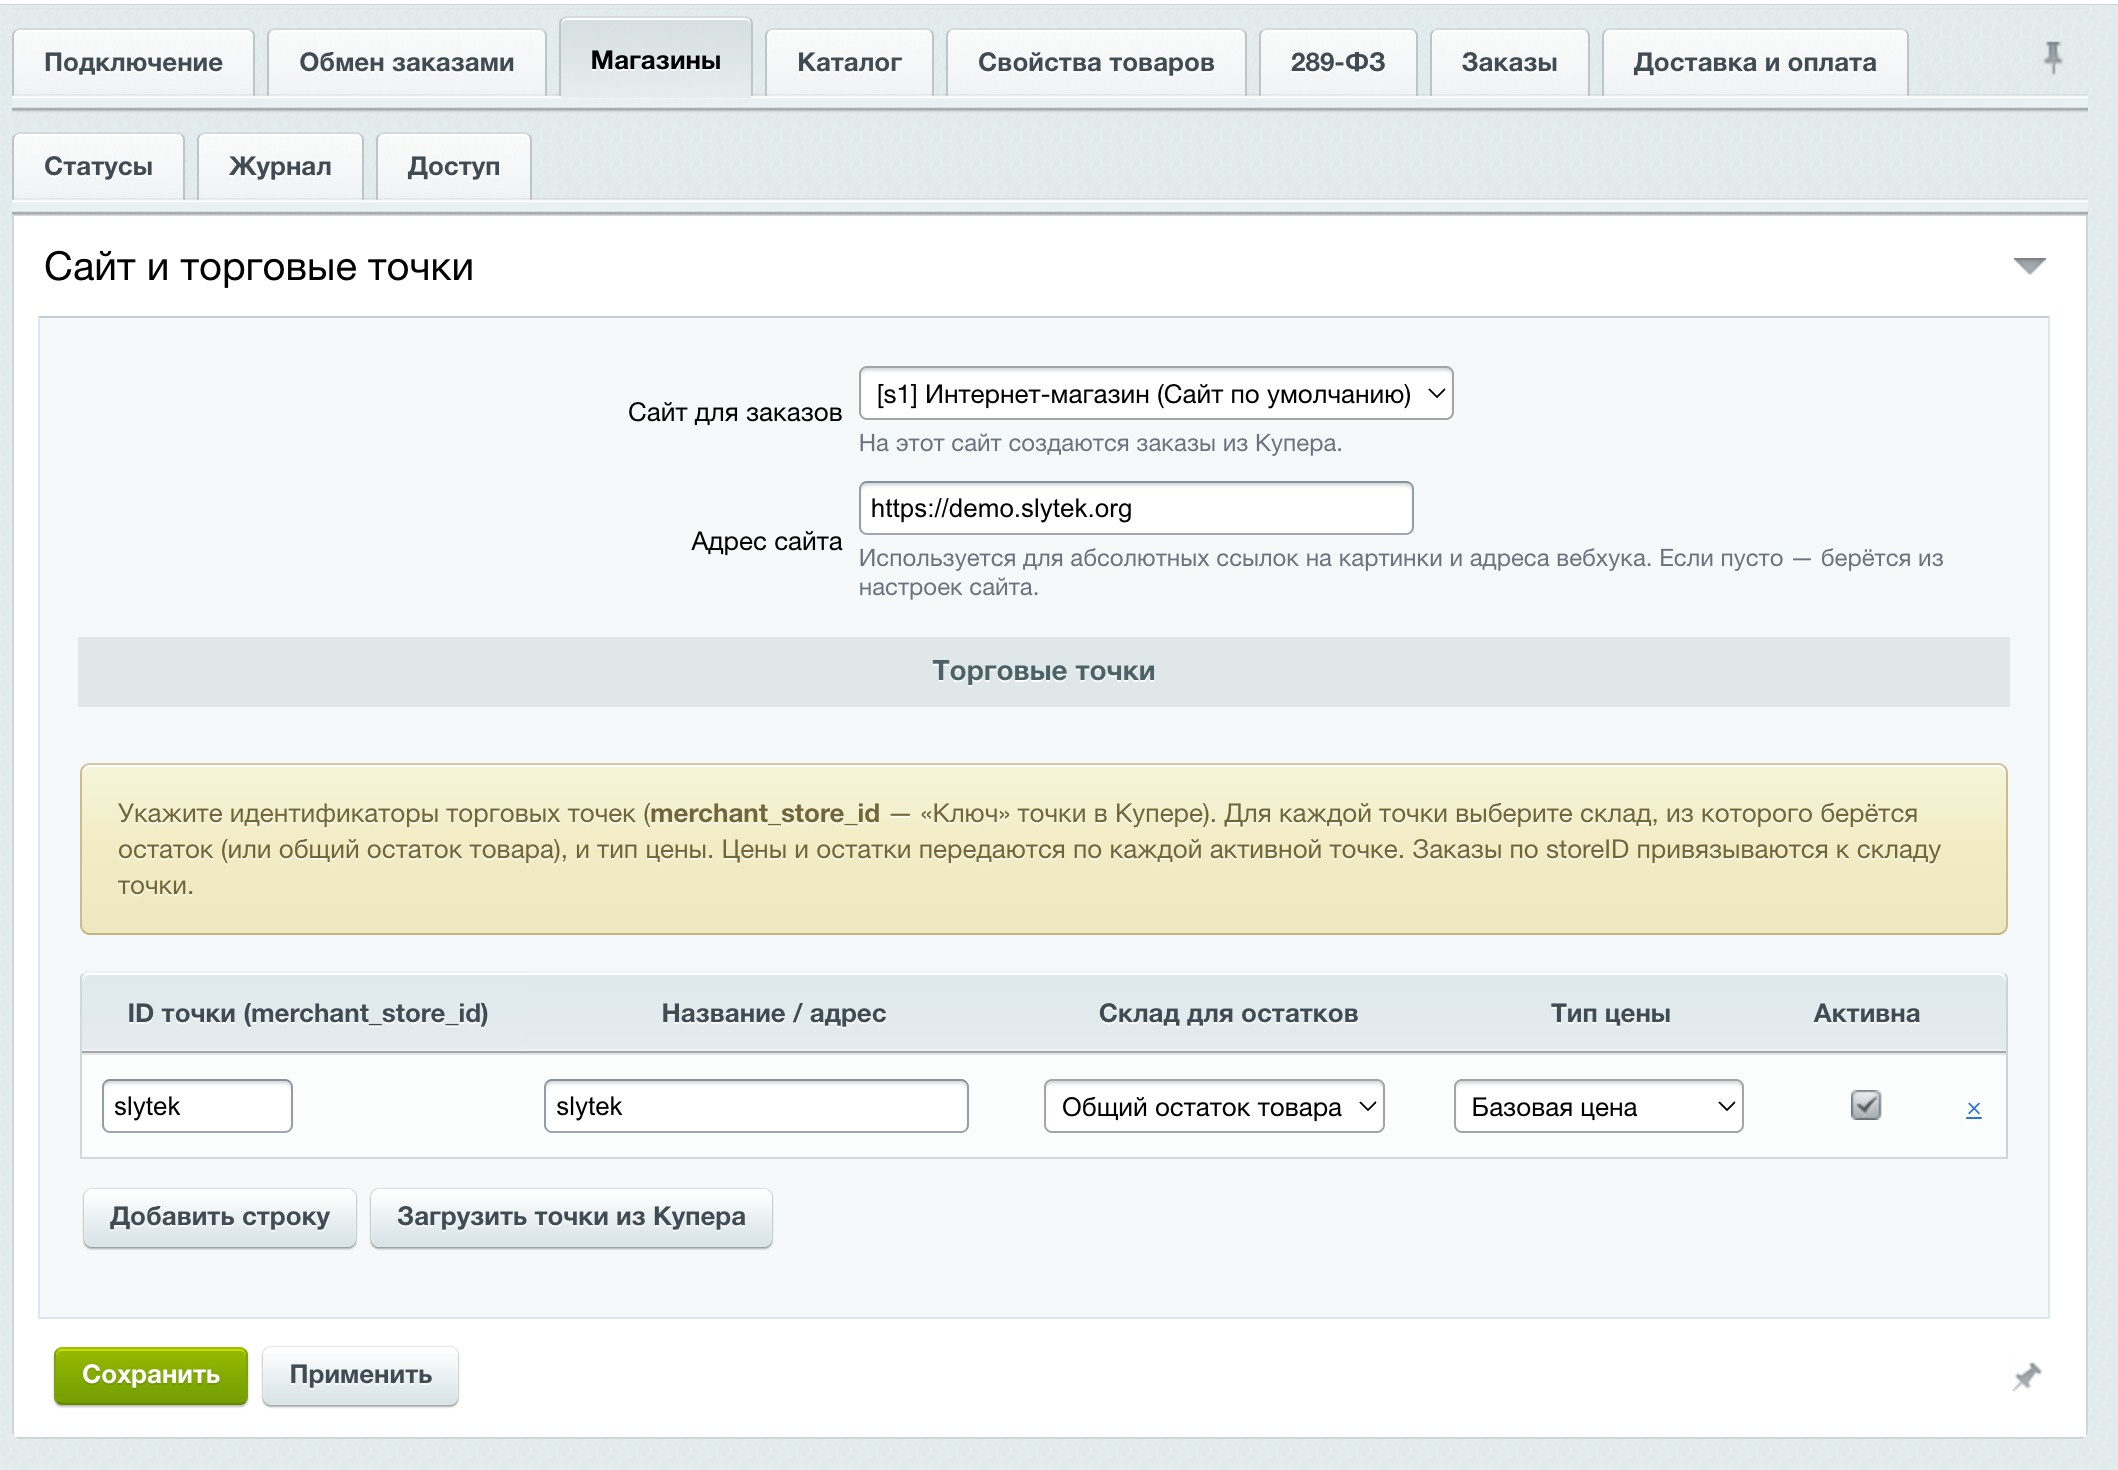Open the Доставка и оплата tab
Image resolution: width=2118 pixels, height=1470 pixels.
(1755, 62)
